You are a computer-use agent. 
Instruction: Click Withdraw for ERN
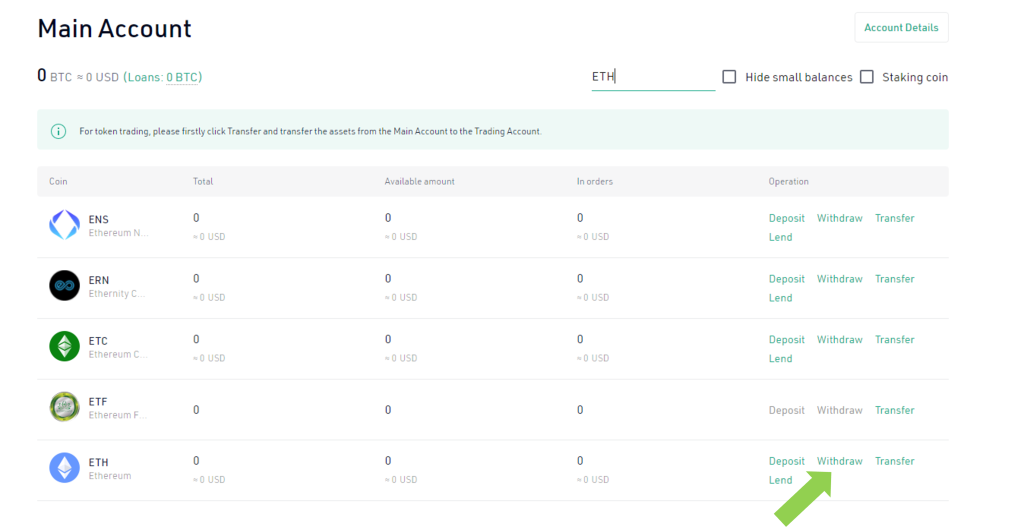840,279
